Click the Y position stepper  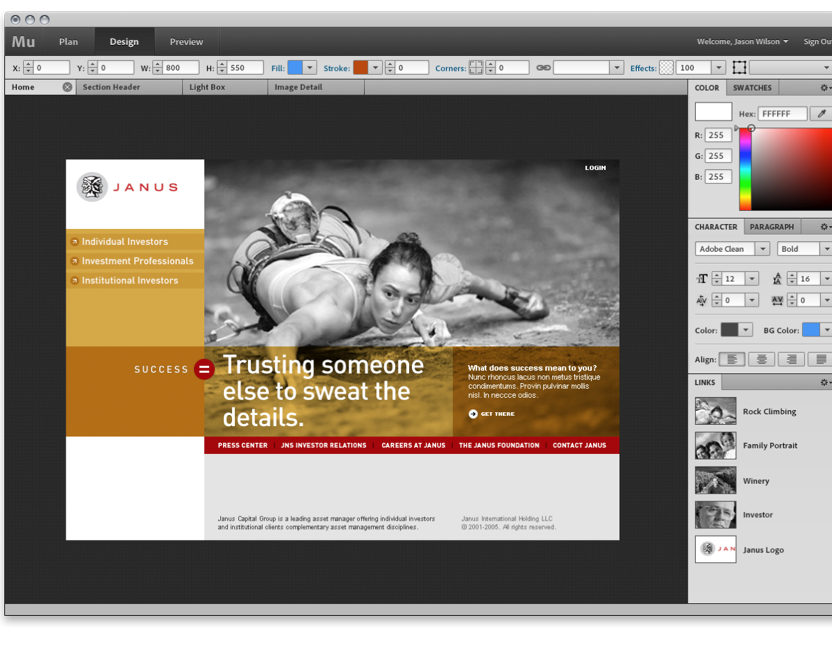92,67
